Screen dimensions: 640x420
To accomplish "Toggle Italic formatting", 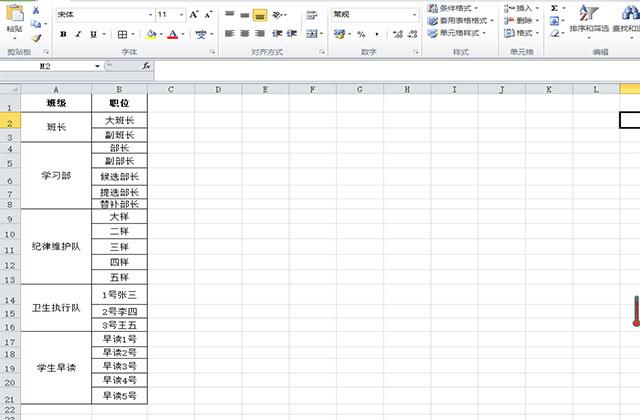I will pyautogui.click(x=78, y=34).
